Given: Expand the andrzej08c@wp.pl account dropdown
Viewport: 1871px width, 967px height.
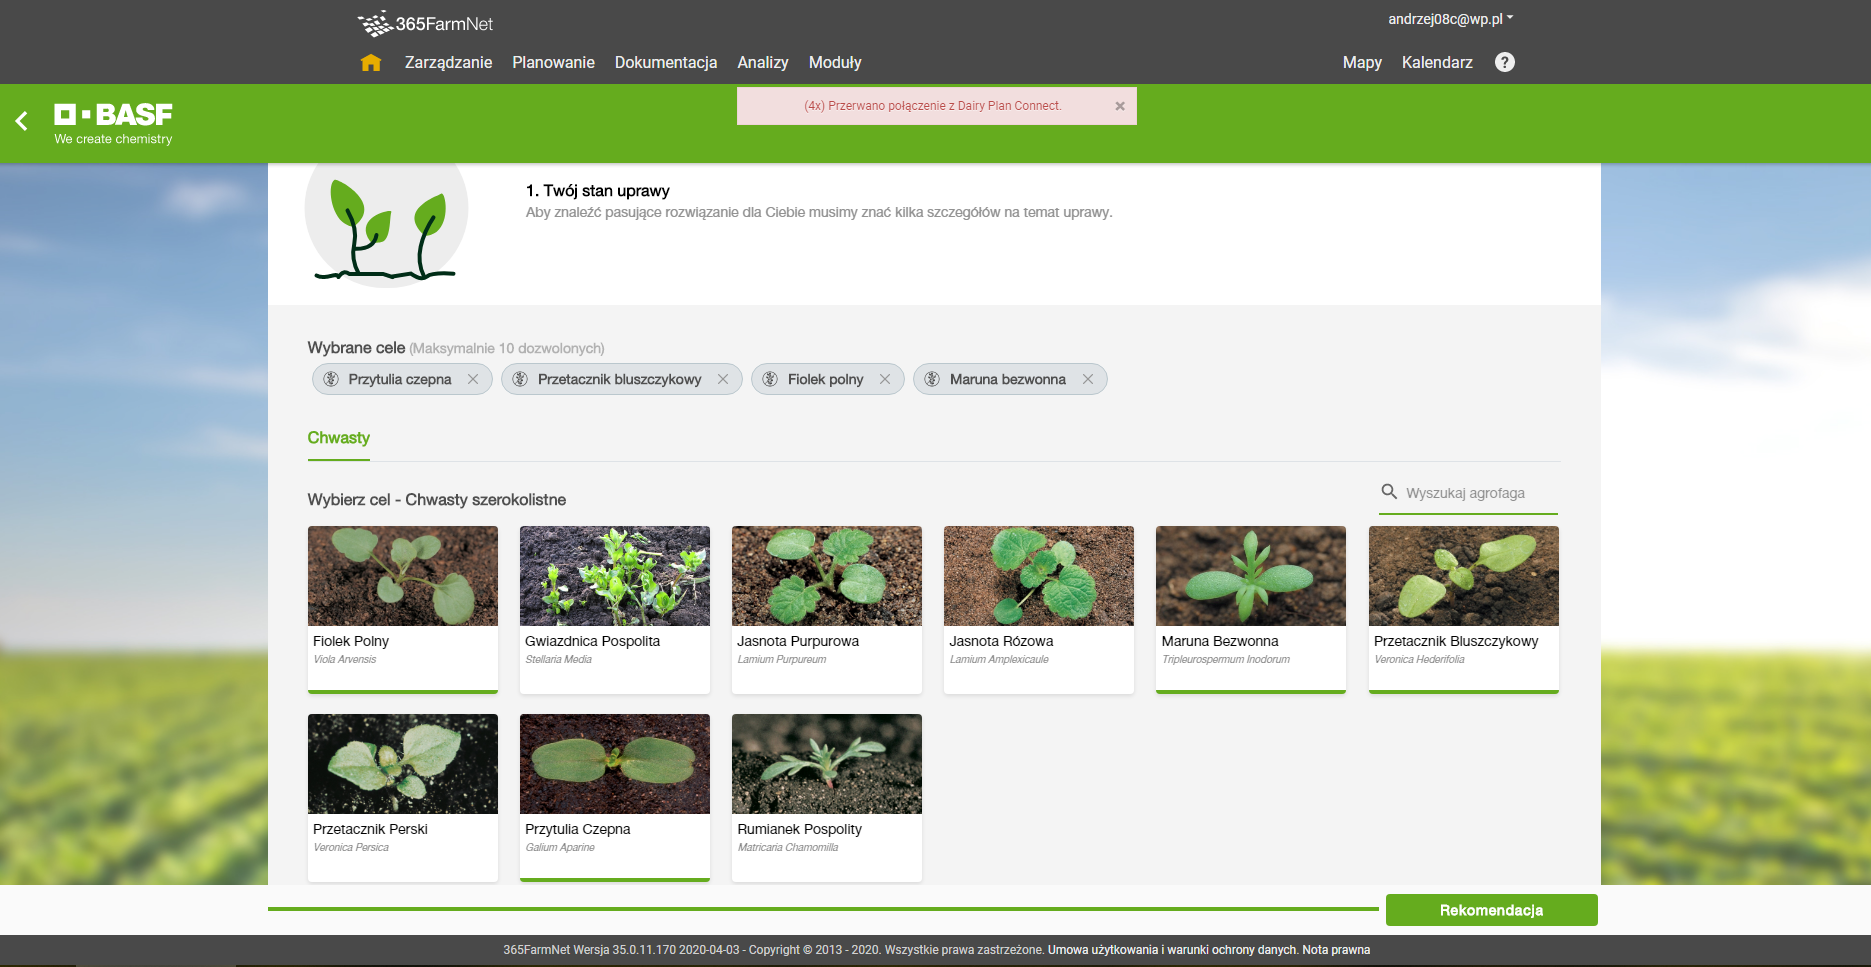Looking at the screenshot, I should pyautogui.click(x=1450, y=19).
